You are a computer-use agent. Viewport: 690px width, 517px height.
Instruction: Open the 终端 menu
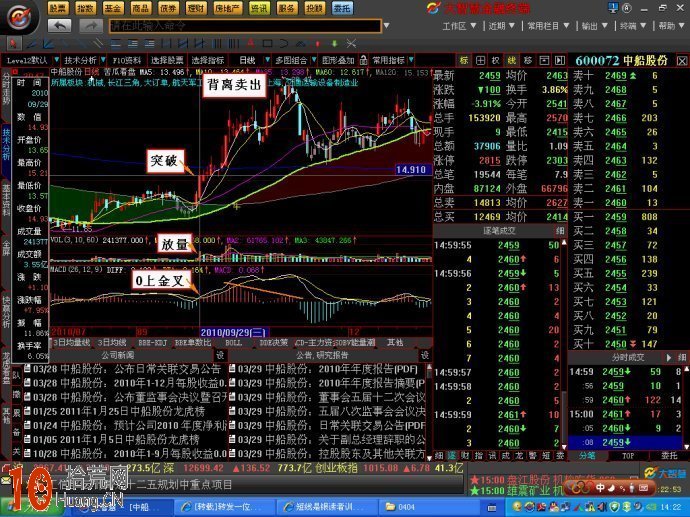632,26
